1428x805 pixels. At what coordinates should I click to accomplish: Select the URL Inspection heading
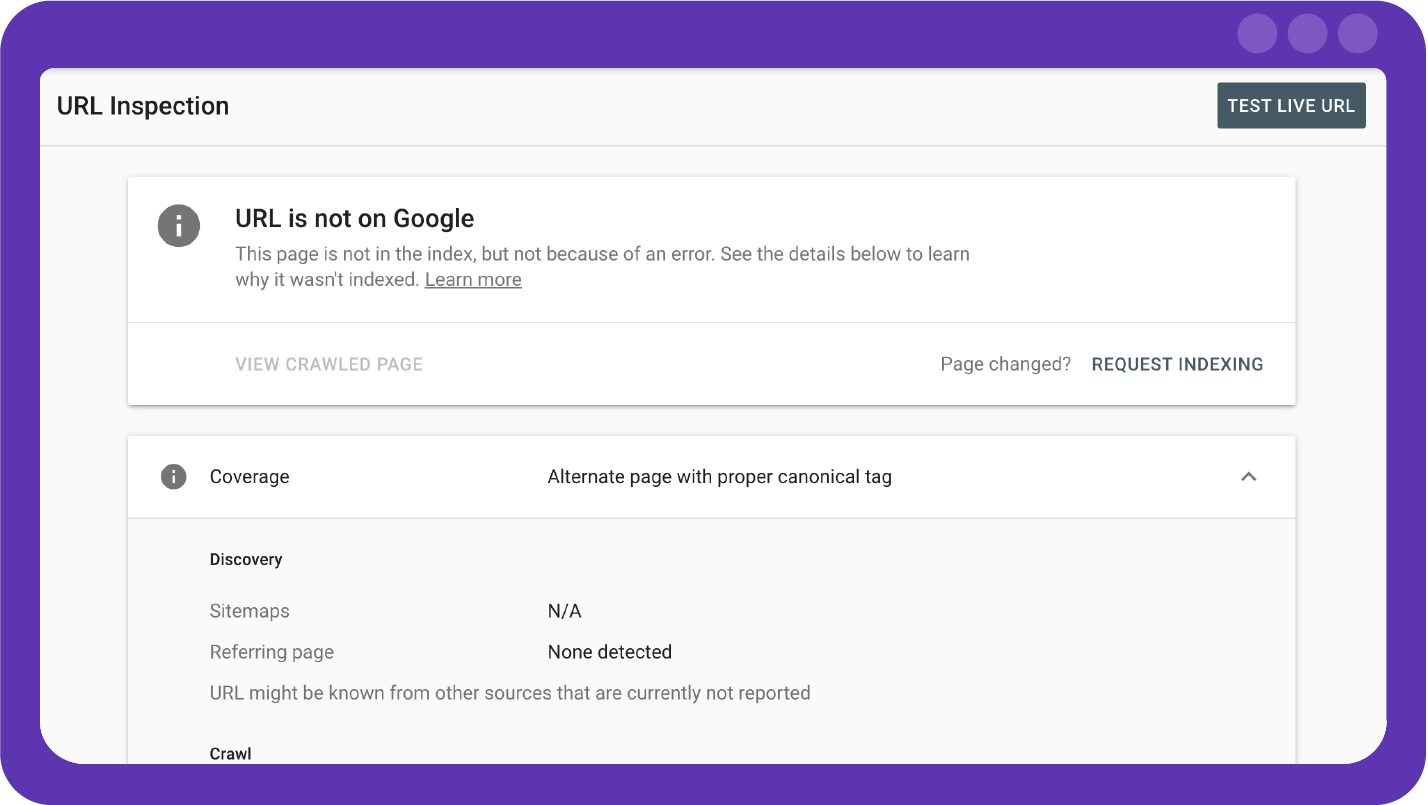(x=143, y=106)
